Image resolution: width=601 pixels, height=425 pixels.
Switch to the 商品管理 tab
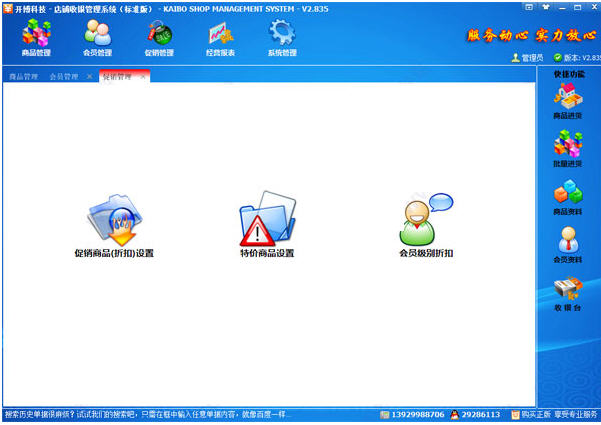coord(23,77)
